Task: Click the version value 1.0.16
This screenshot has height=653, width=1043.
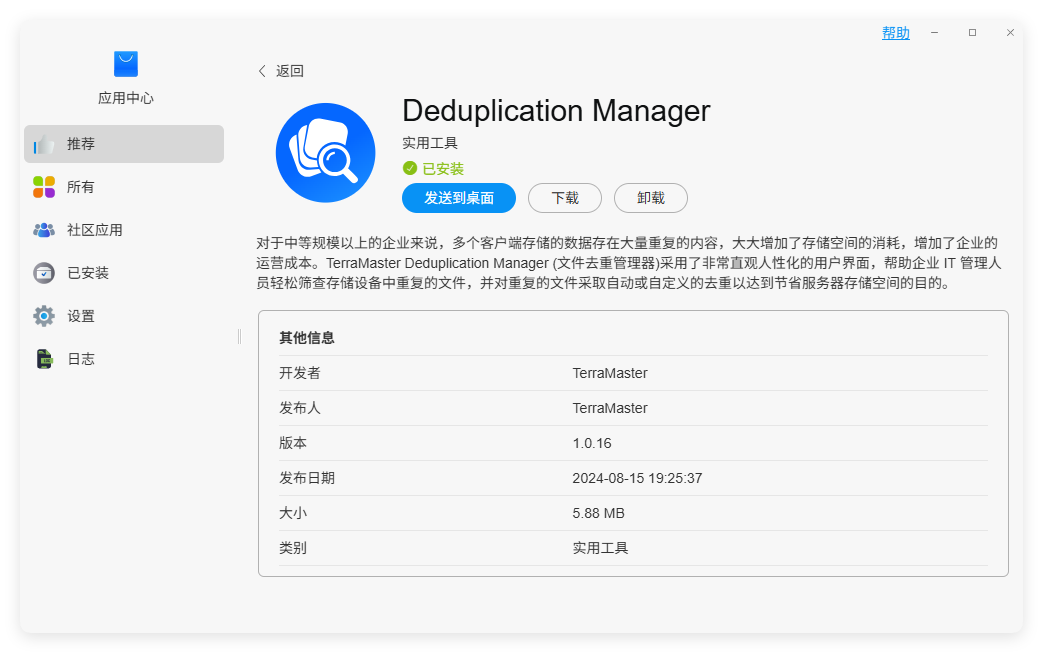Action: click(592, 444)
